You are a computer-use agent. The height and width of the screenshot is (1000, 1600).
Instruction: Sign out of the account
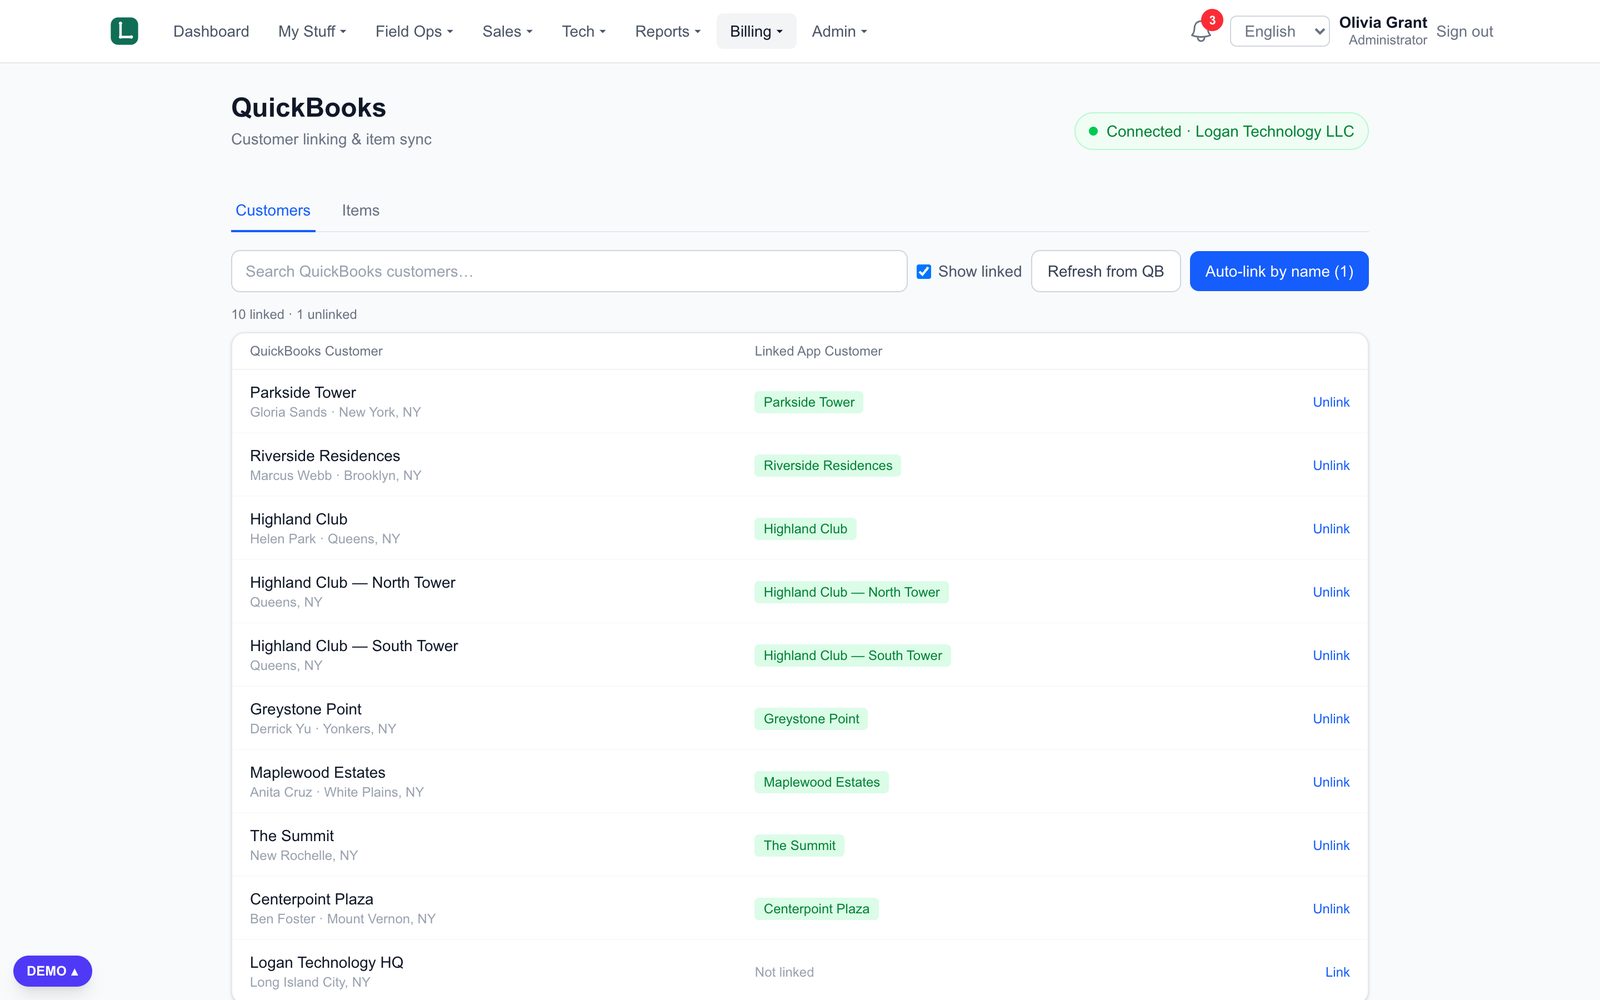1464,31
